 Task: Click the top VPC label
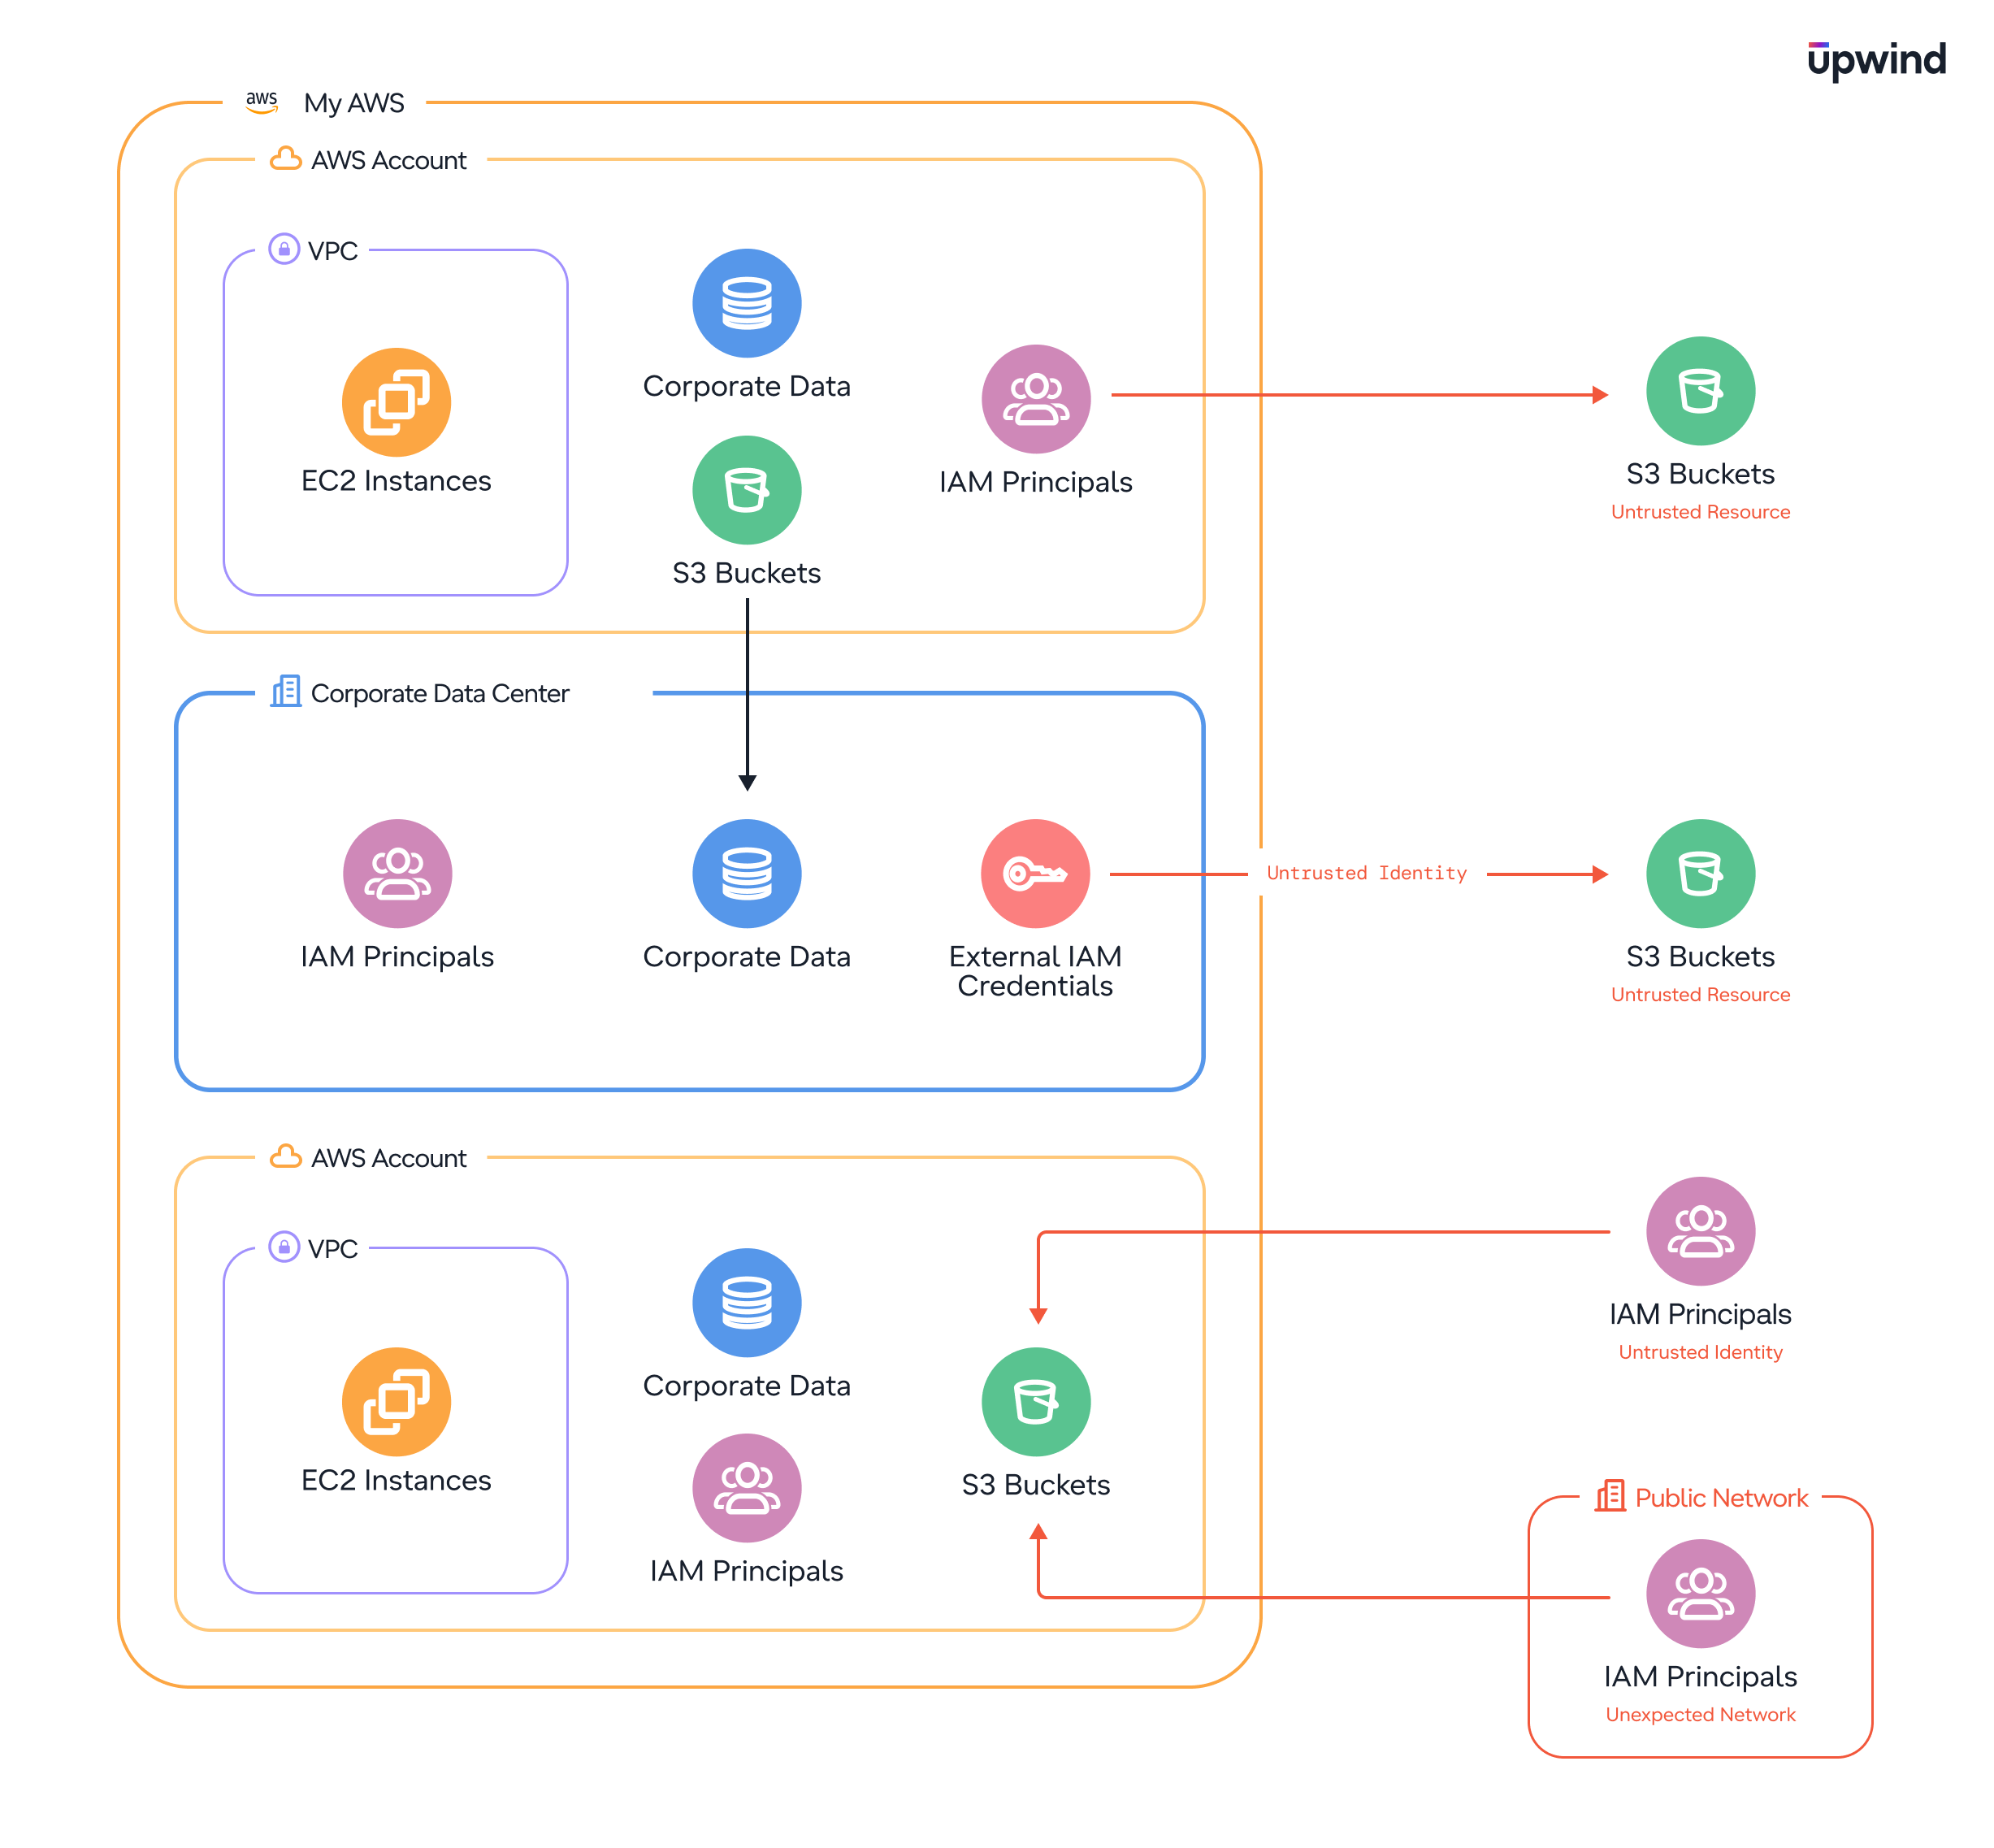click(x=333, y=251)
